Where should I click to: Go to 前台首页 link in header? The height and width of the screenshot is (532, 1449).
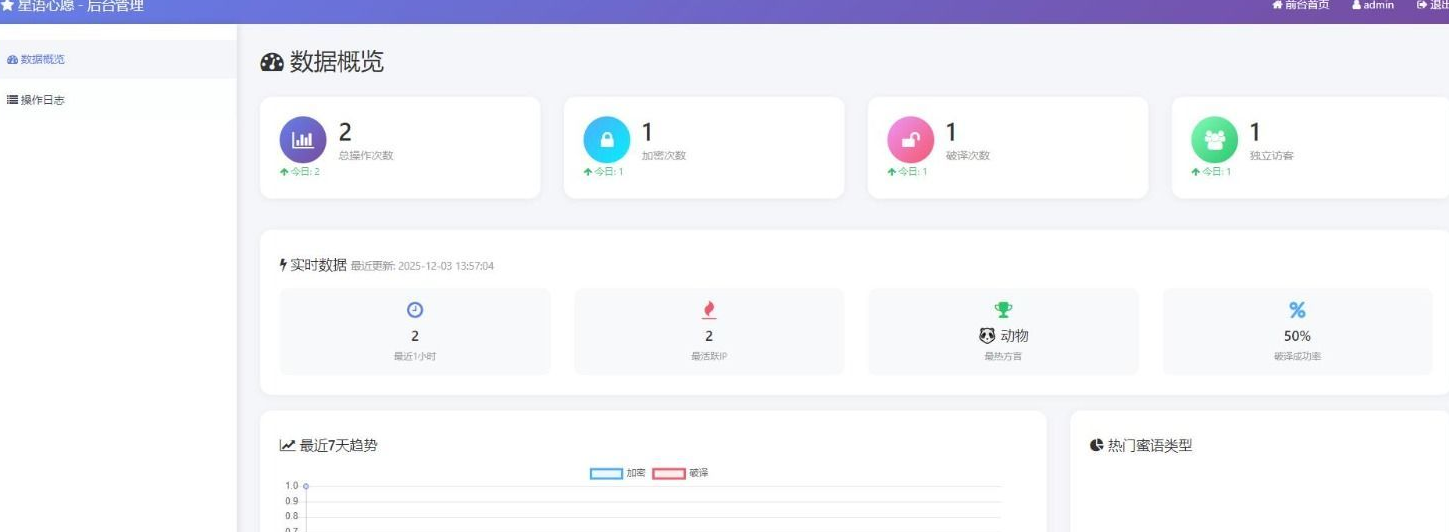tap(1301, 5)
